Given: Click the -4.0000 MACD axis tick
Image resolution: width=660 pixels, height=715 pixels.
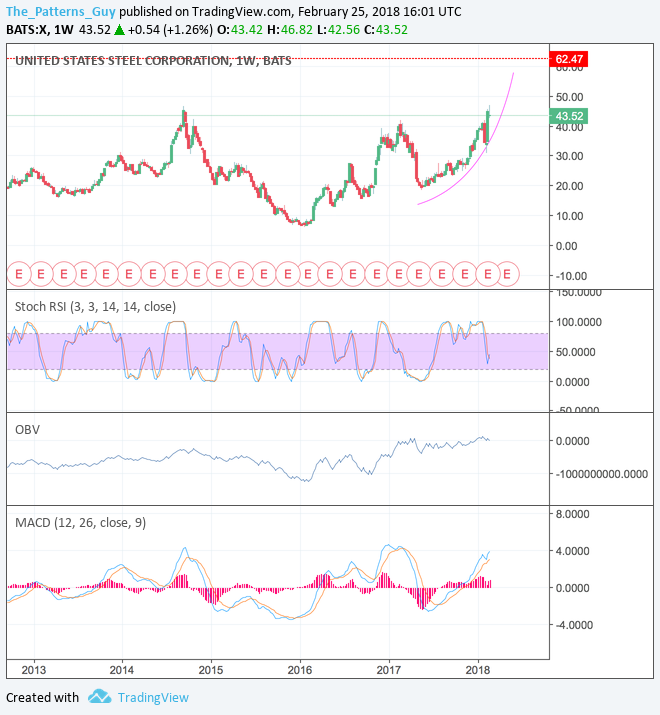Looking at the screenshot, I should [x=573, y=625].
